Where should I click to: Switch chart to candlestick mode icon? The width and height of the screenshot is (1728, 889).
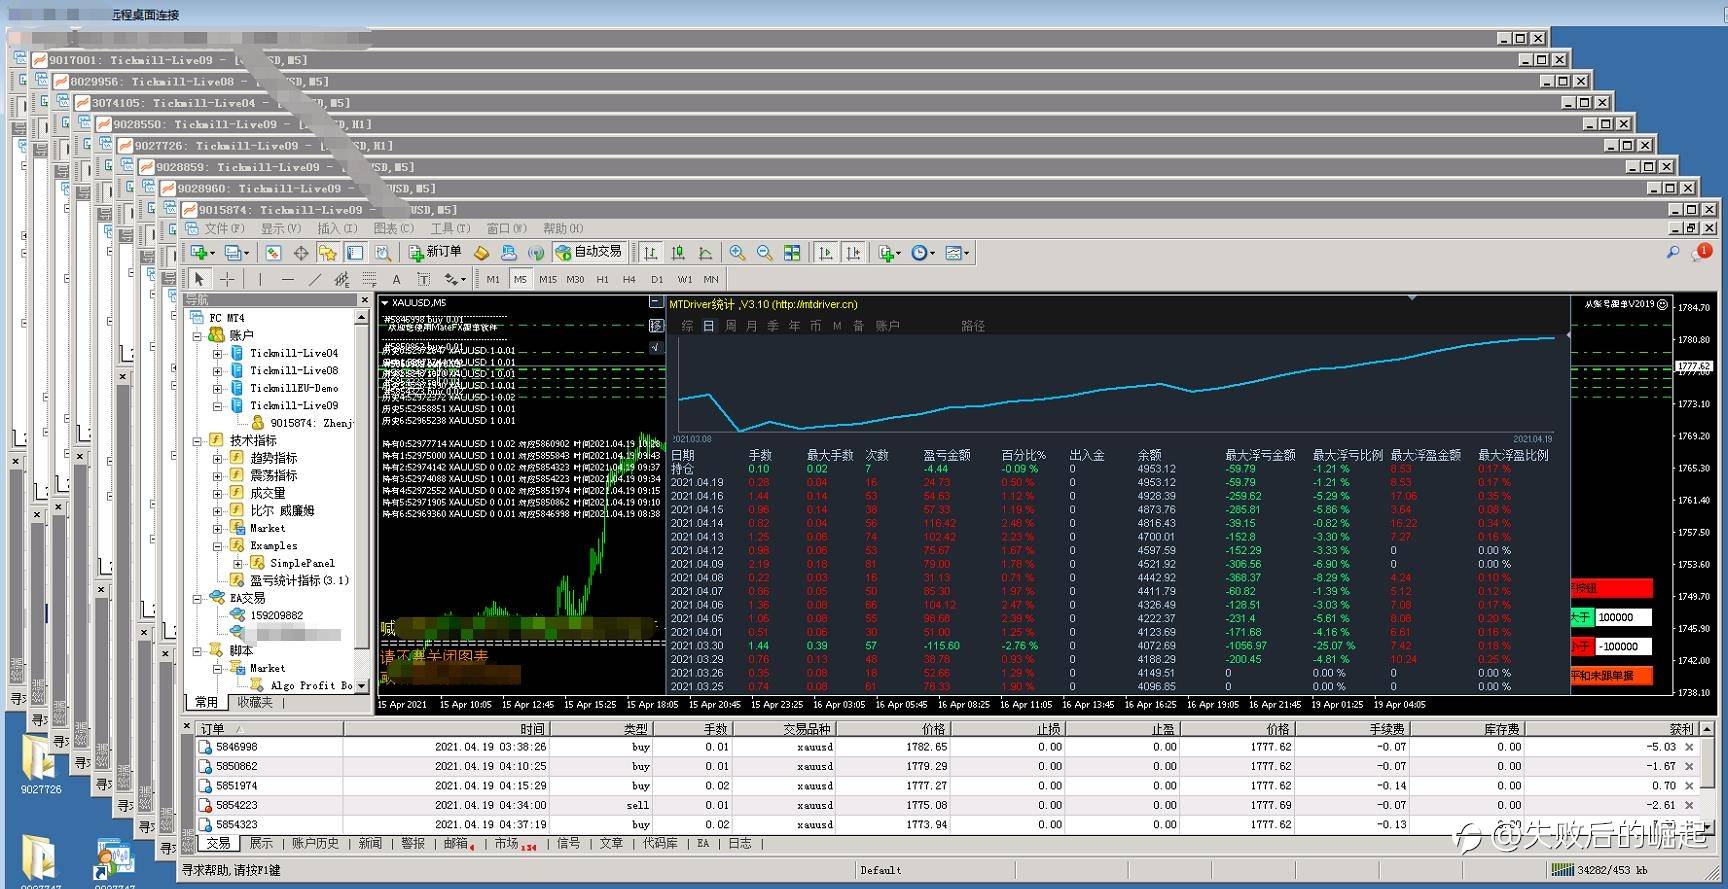pos(678,253)
